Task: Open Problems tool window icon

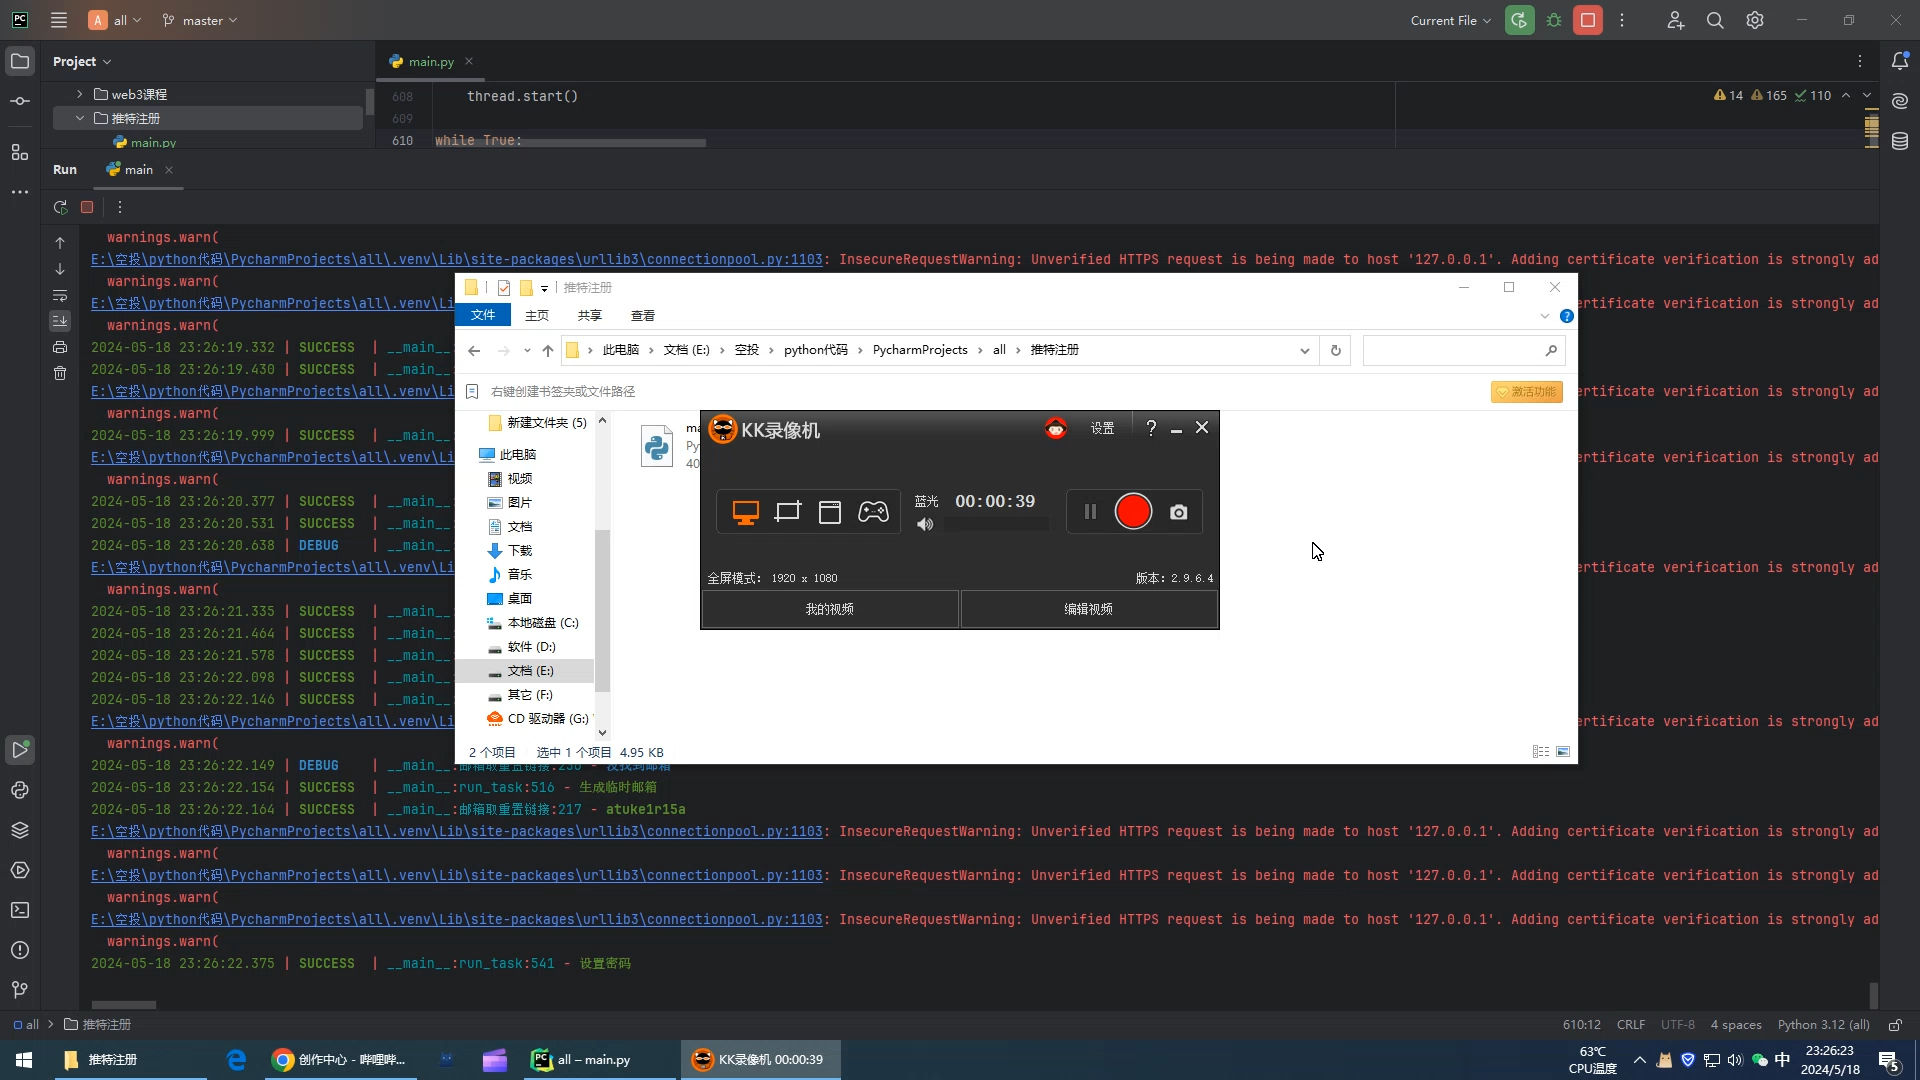Action: (x=20, y=951)
